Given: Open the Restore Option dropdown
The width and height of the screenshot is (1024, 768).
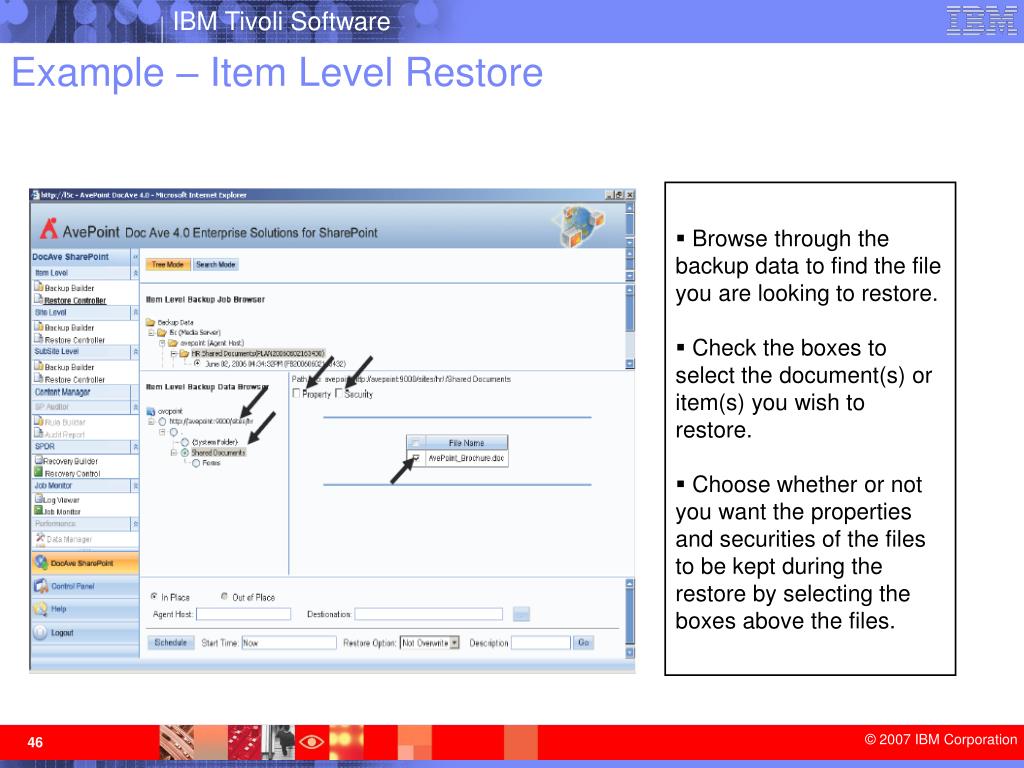Looking at the screenshot, I should click(454, 643).
